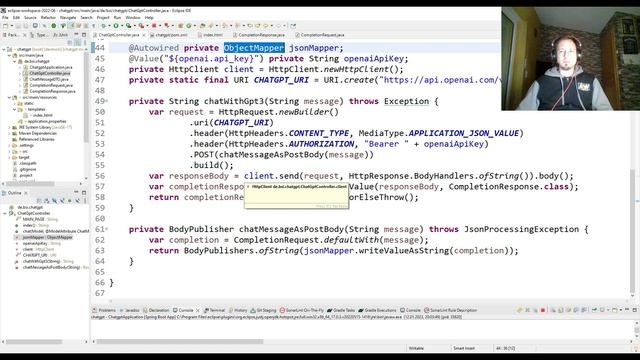This screenshot has width=640, height=360.
Task: Open the Refactor menu
Action: [x=48, y=18]
